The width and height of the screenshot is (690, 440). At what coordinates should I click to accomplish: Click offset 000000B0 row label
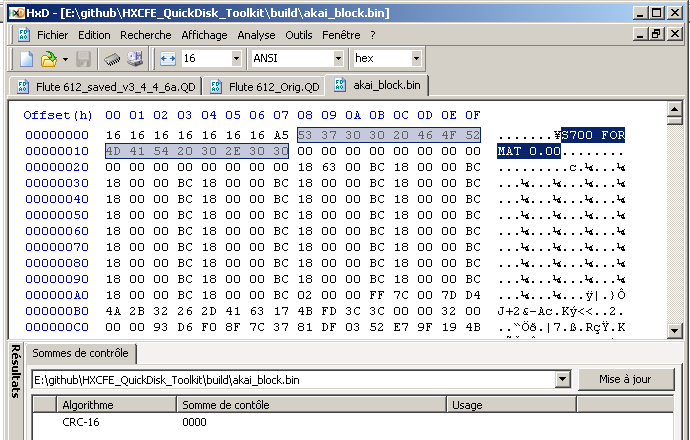click(x=57, y=311)
